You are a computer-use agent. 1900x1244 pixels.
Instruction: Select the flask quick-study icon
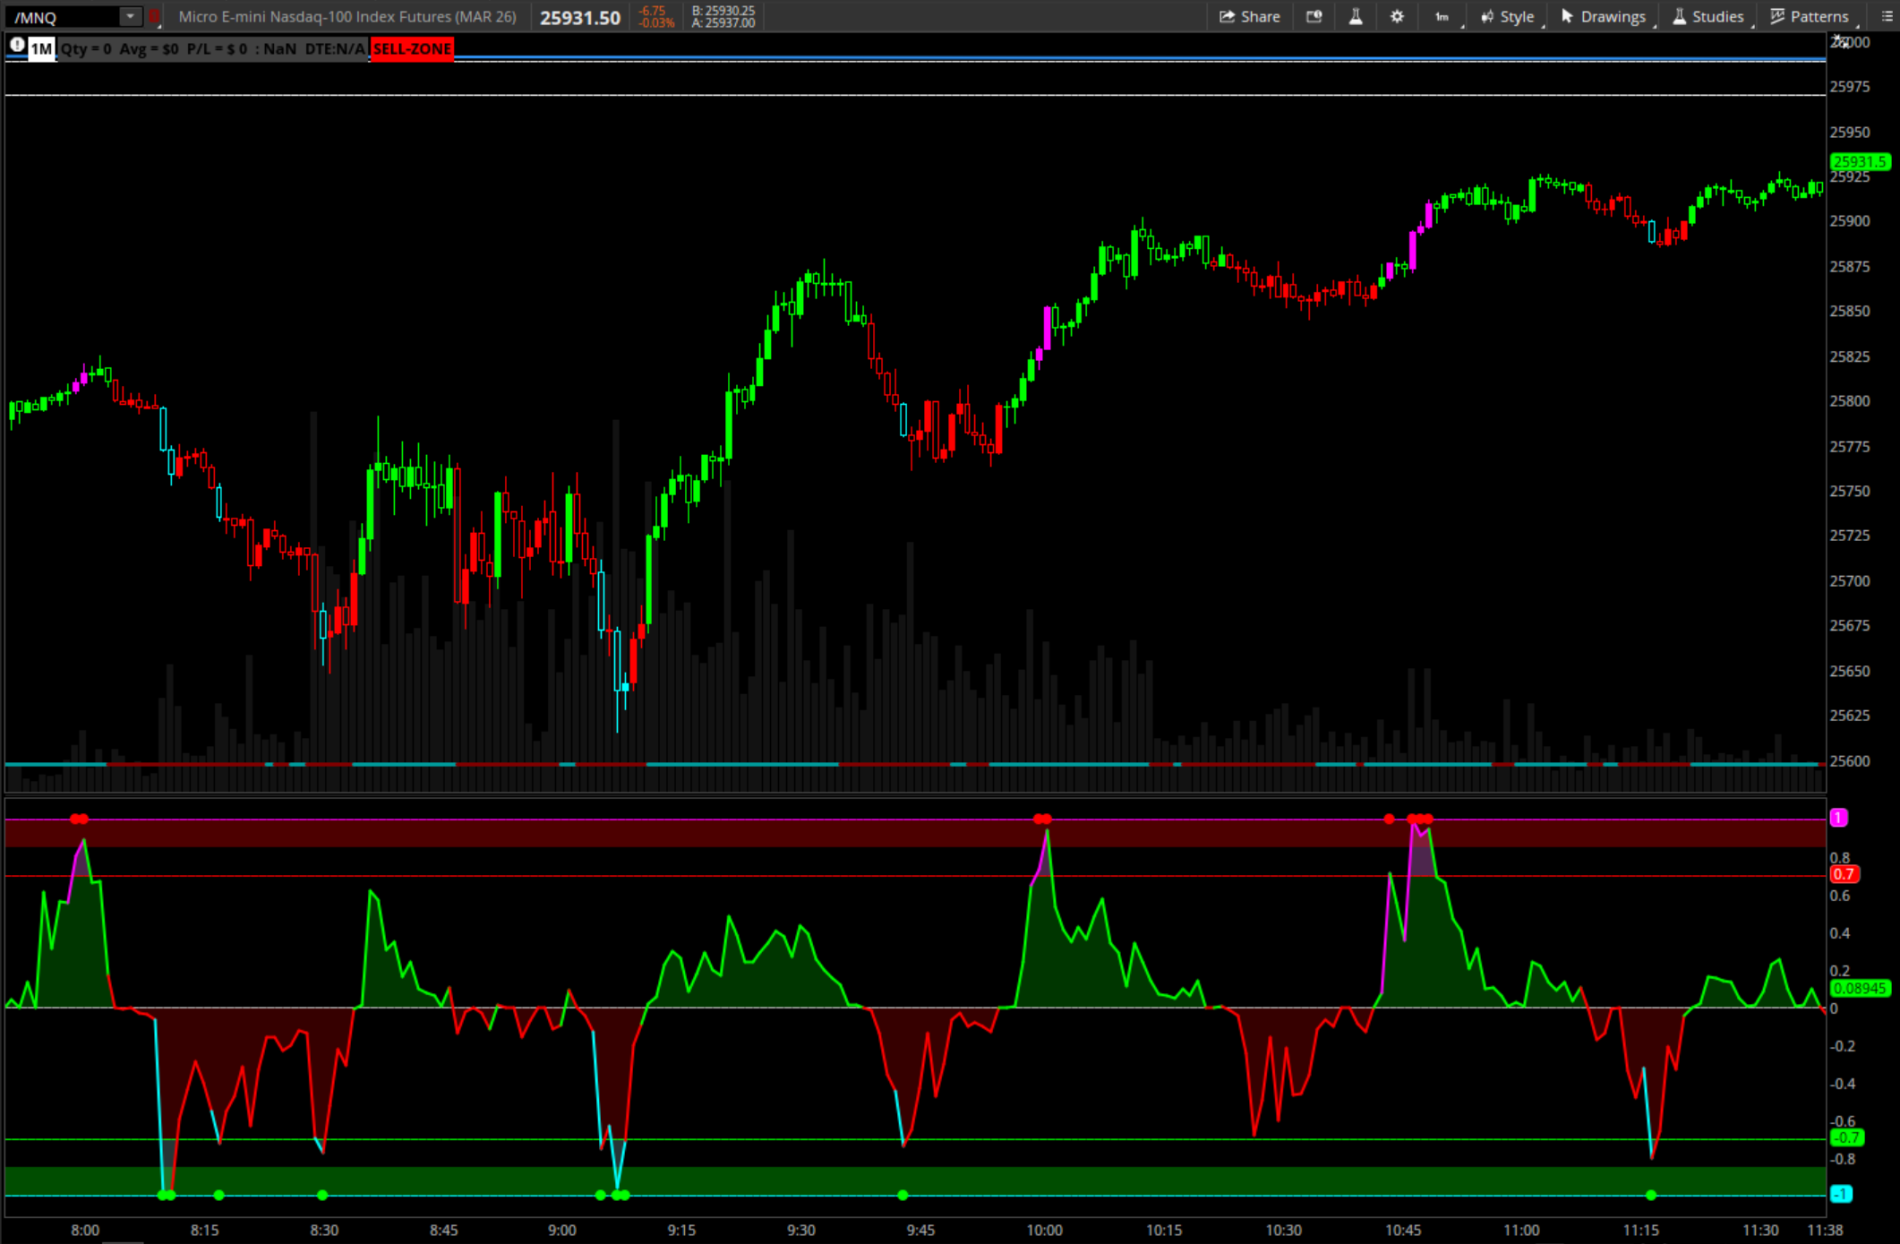click(x=1356, y=16)
